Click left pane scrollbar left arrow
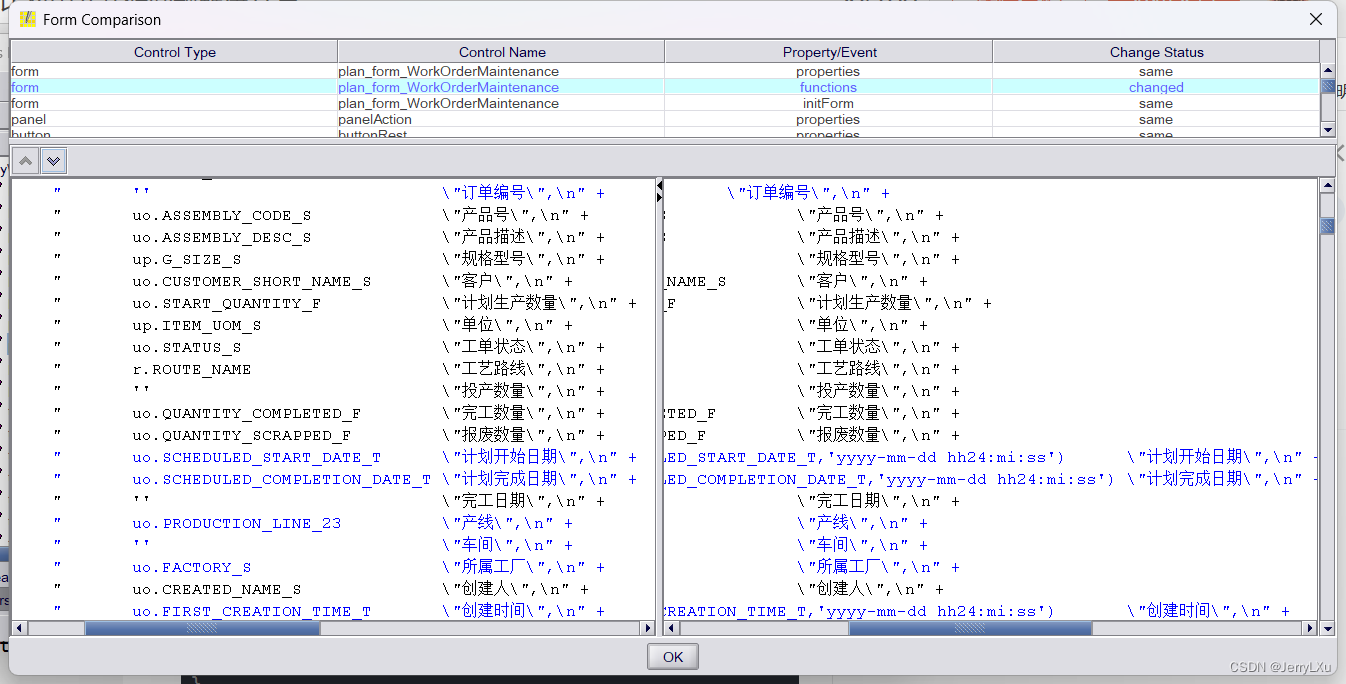Viewport: 1346px width, 684px height. pyautogui.click(x=19, y=628)
